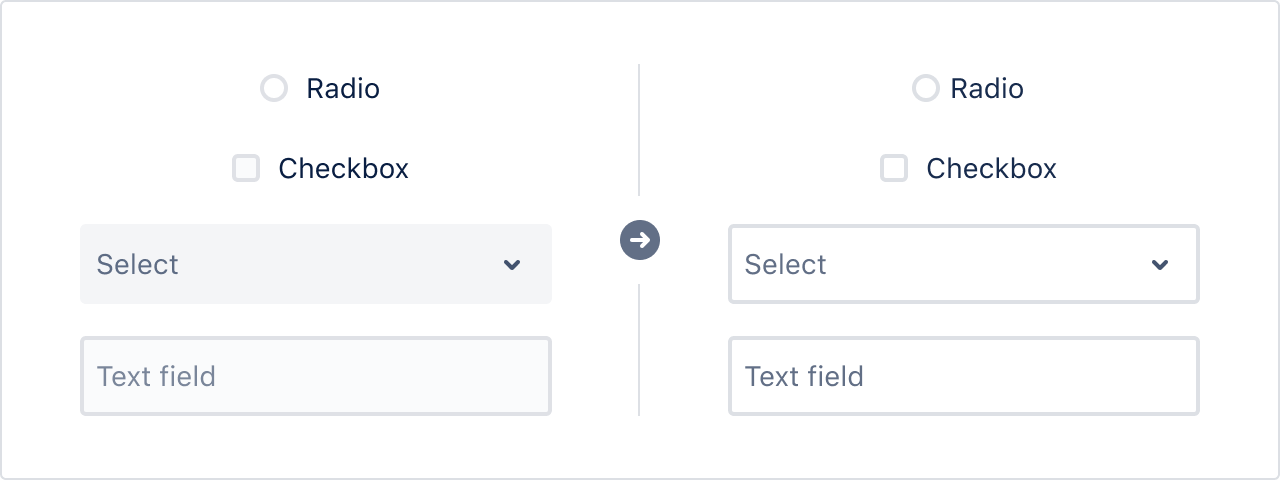Viewport: 1280px width, 480px height.
Task: Click the chevron icon in the outlined Select
Action: coord(1160,265)
